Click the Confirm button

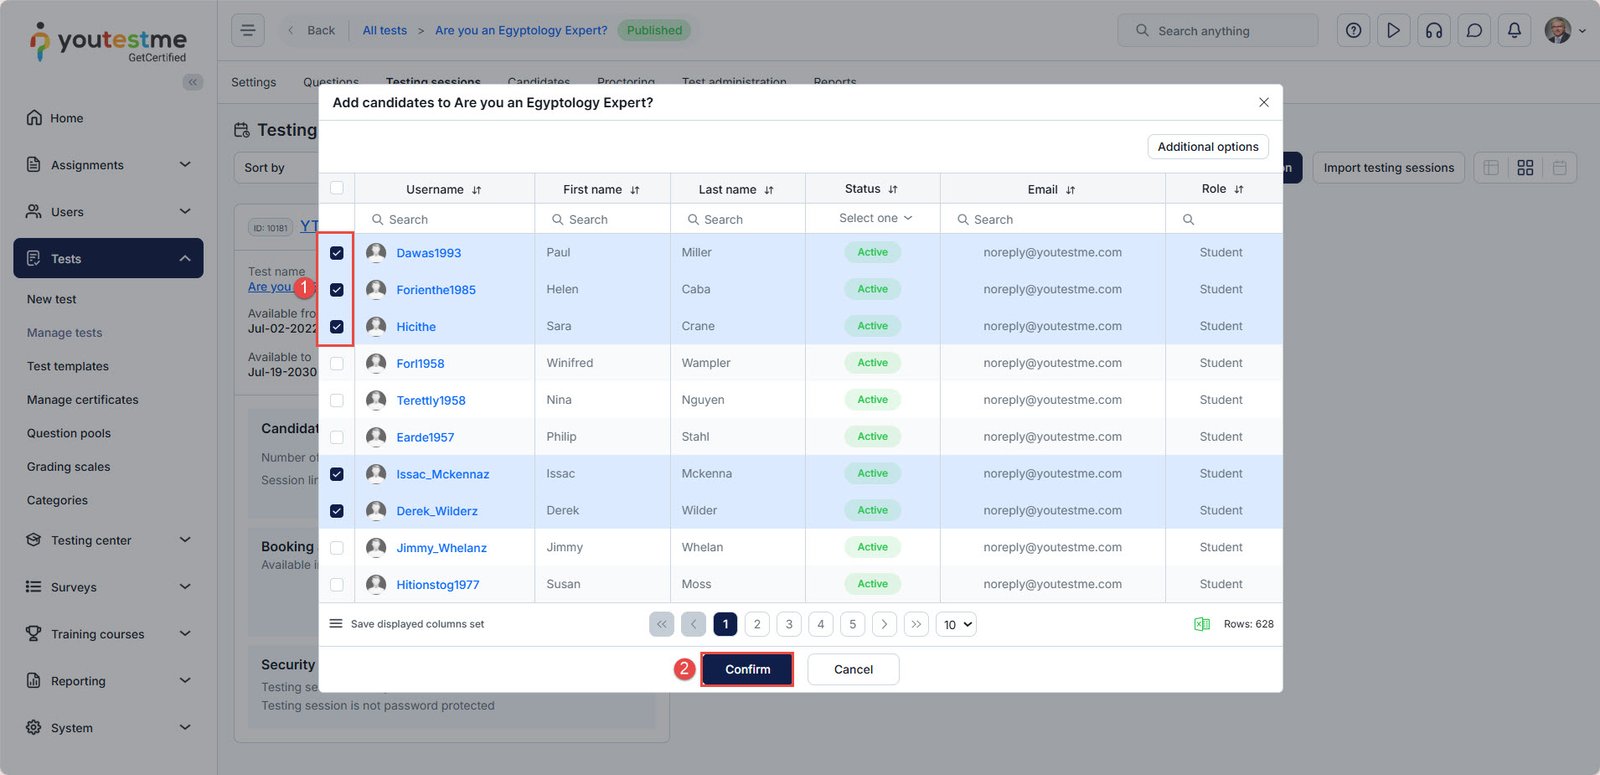[x=747, y=669]
